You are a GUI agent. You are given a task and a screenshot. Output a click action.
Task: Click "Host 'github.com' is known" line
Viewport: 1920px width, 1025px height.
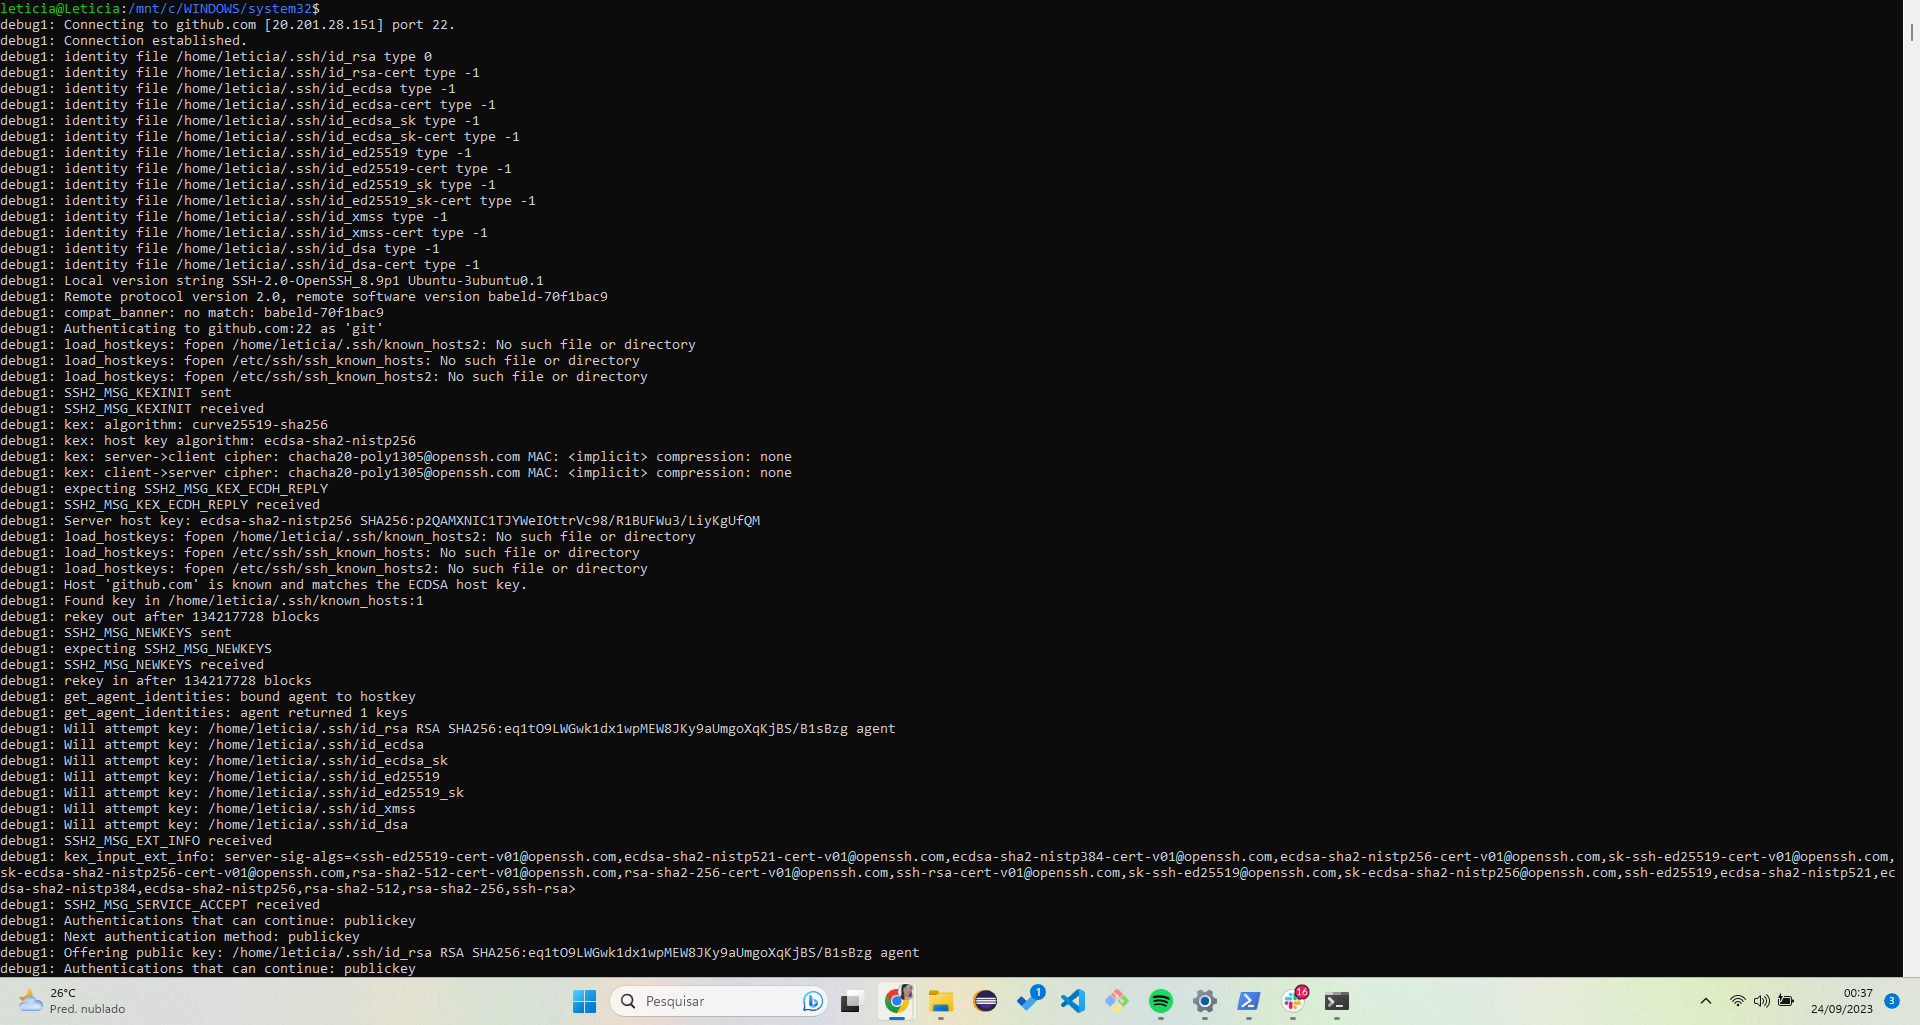point(263,584)
